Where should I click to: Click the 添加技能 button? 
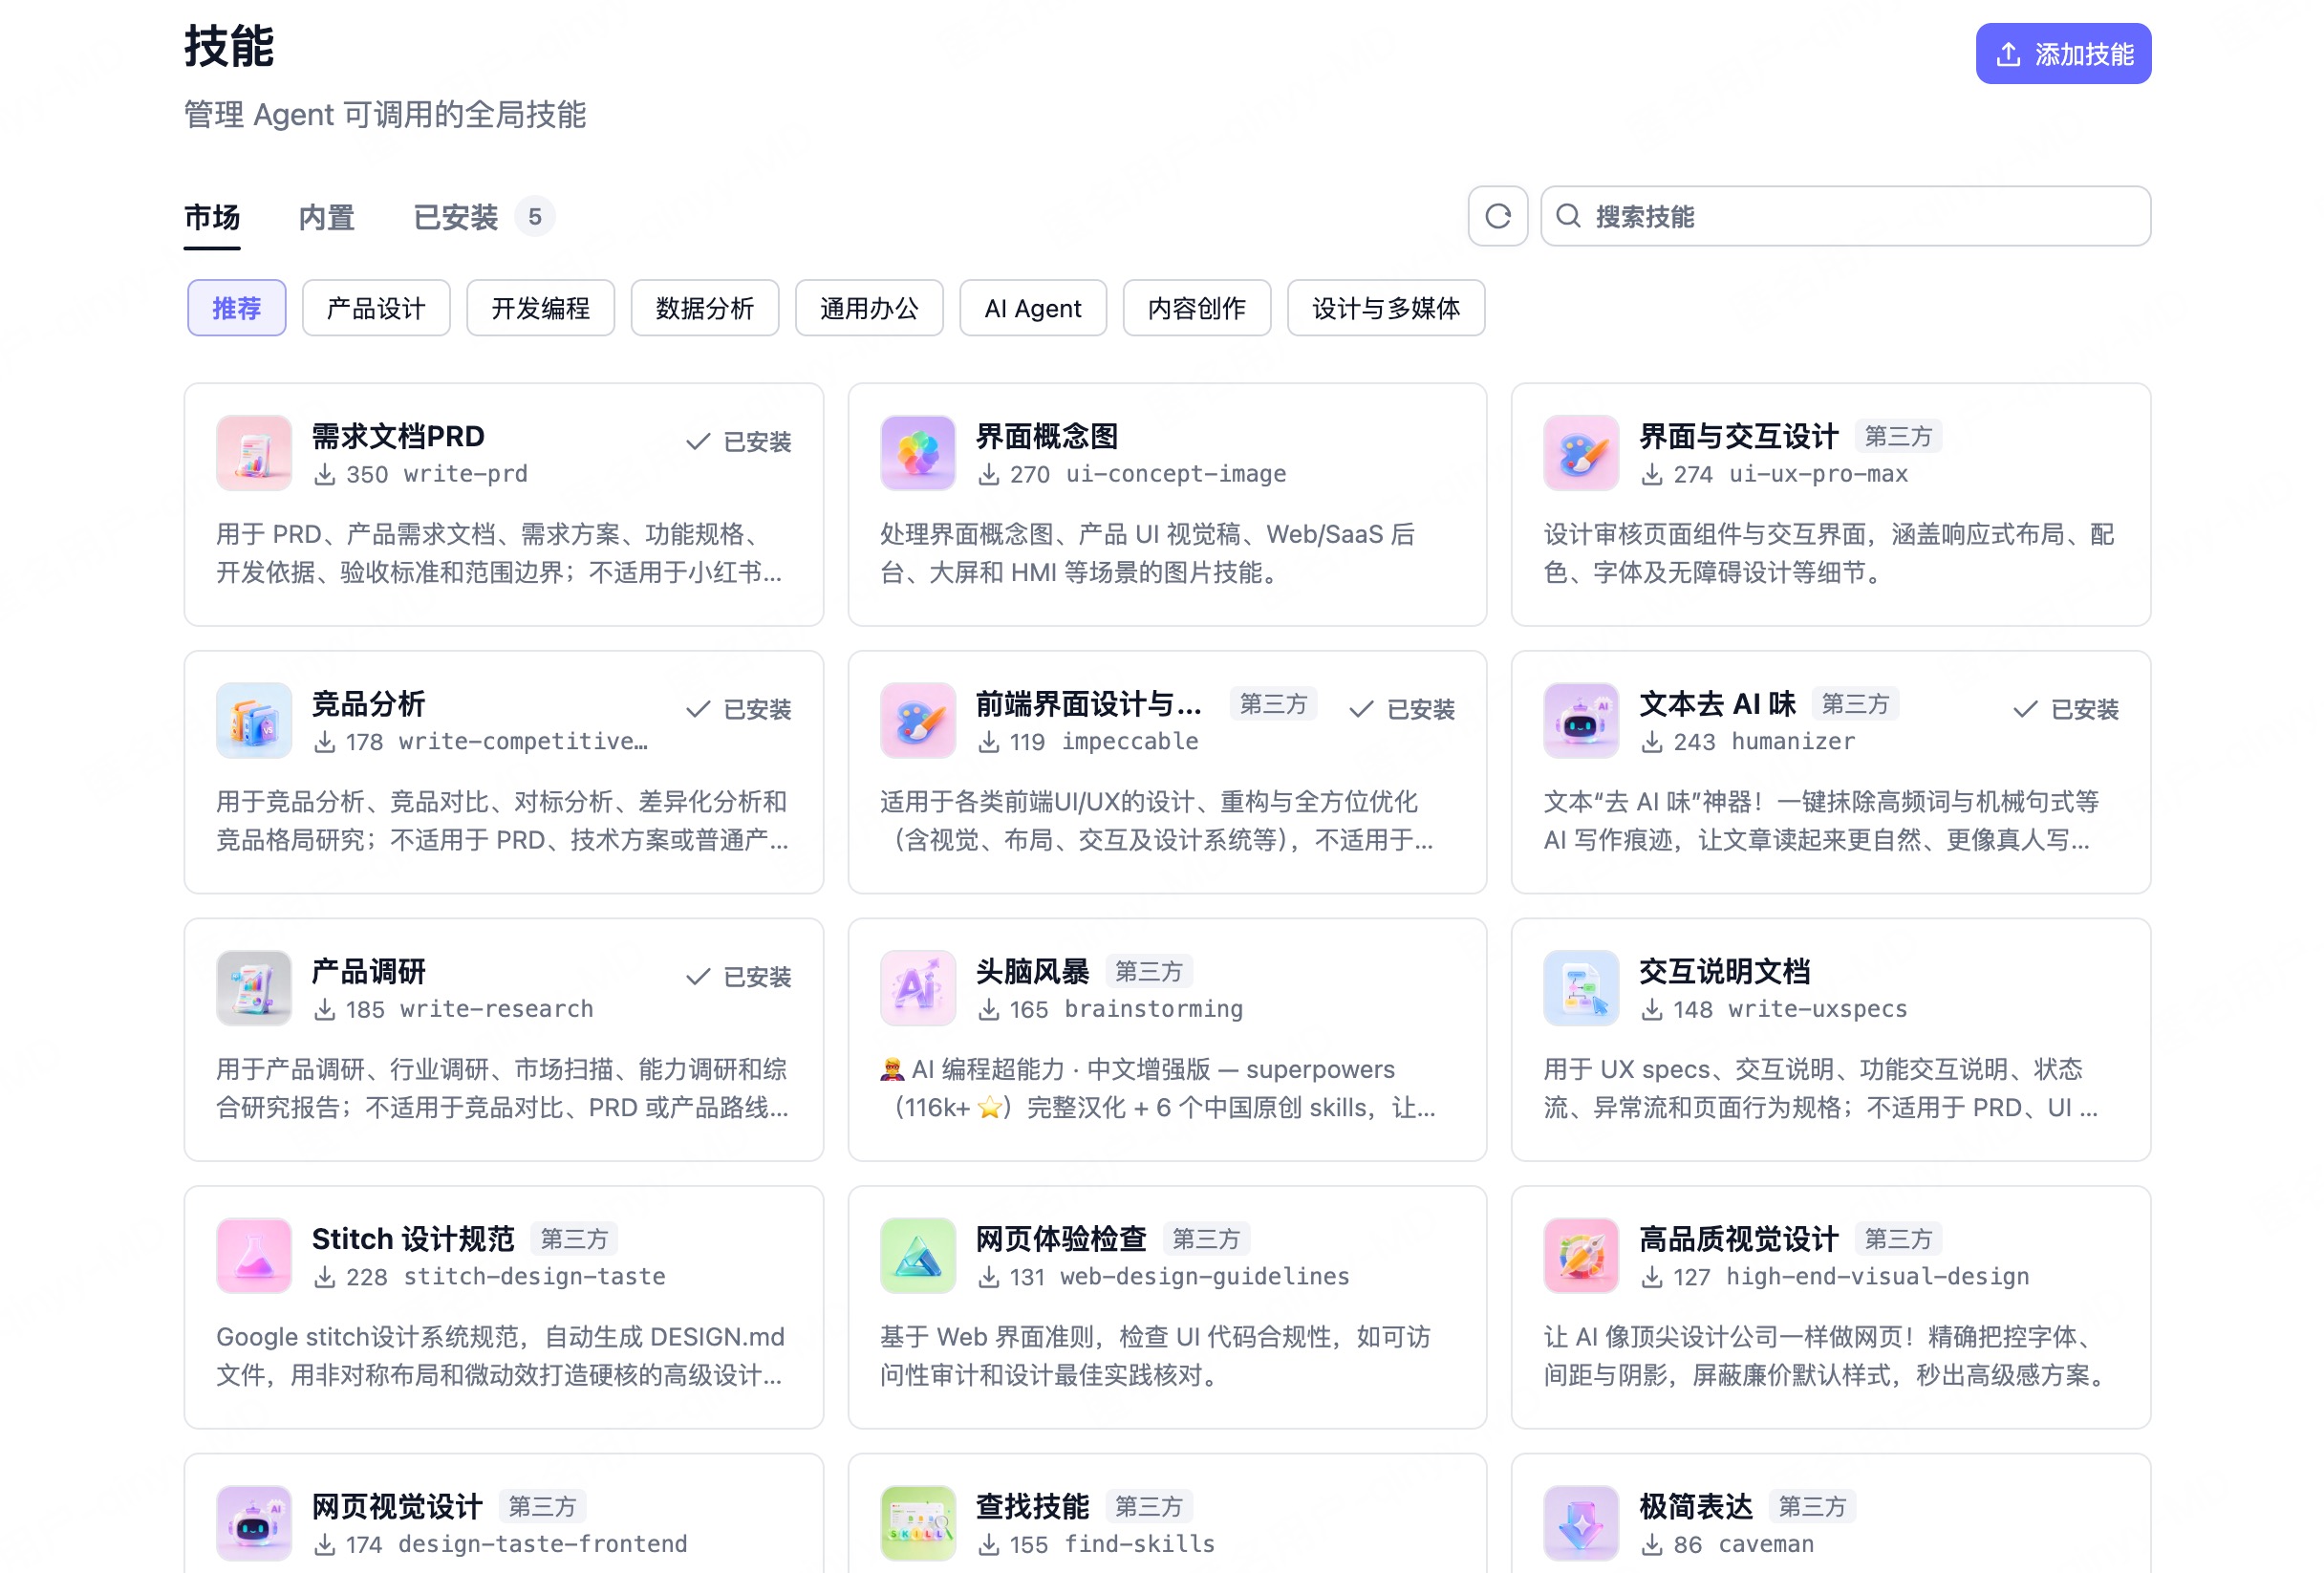(x=2062, y=54)
